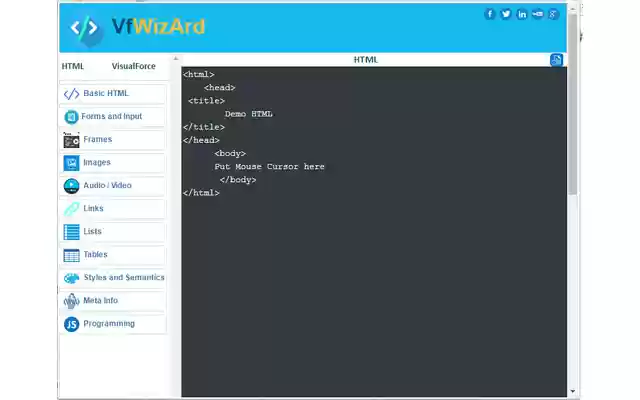Click the Forms and Input icon
The width and height of the screenshot is (640, 400).
[x=71, y=117]
